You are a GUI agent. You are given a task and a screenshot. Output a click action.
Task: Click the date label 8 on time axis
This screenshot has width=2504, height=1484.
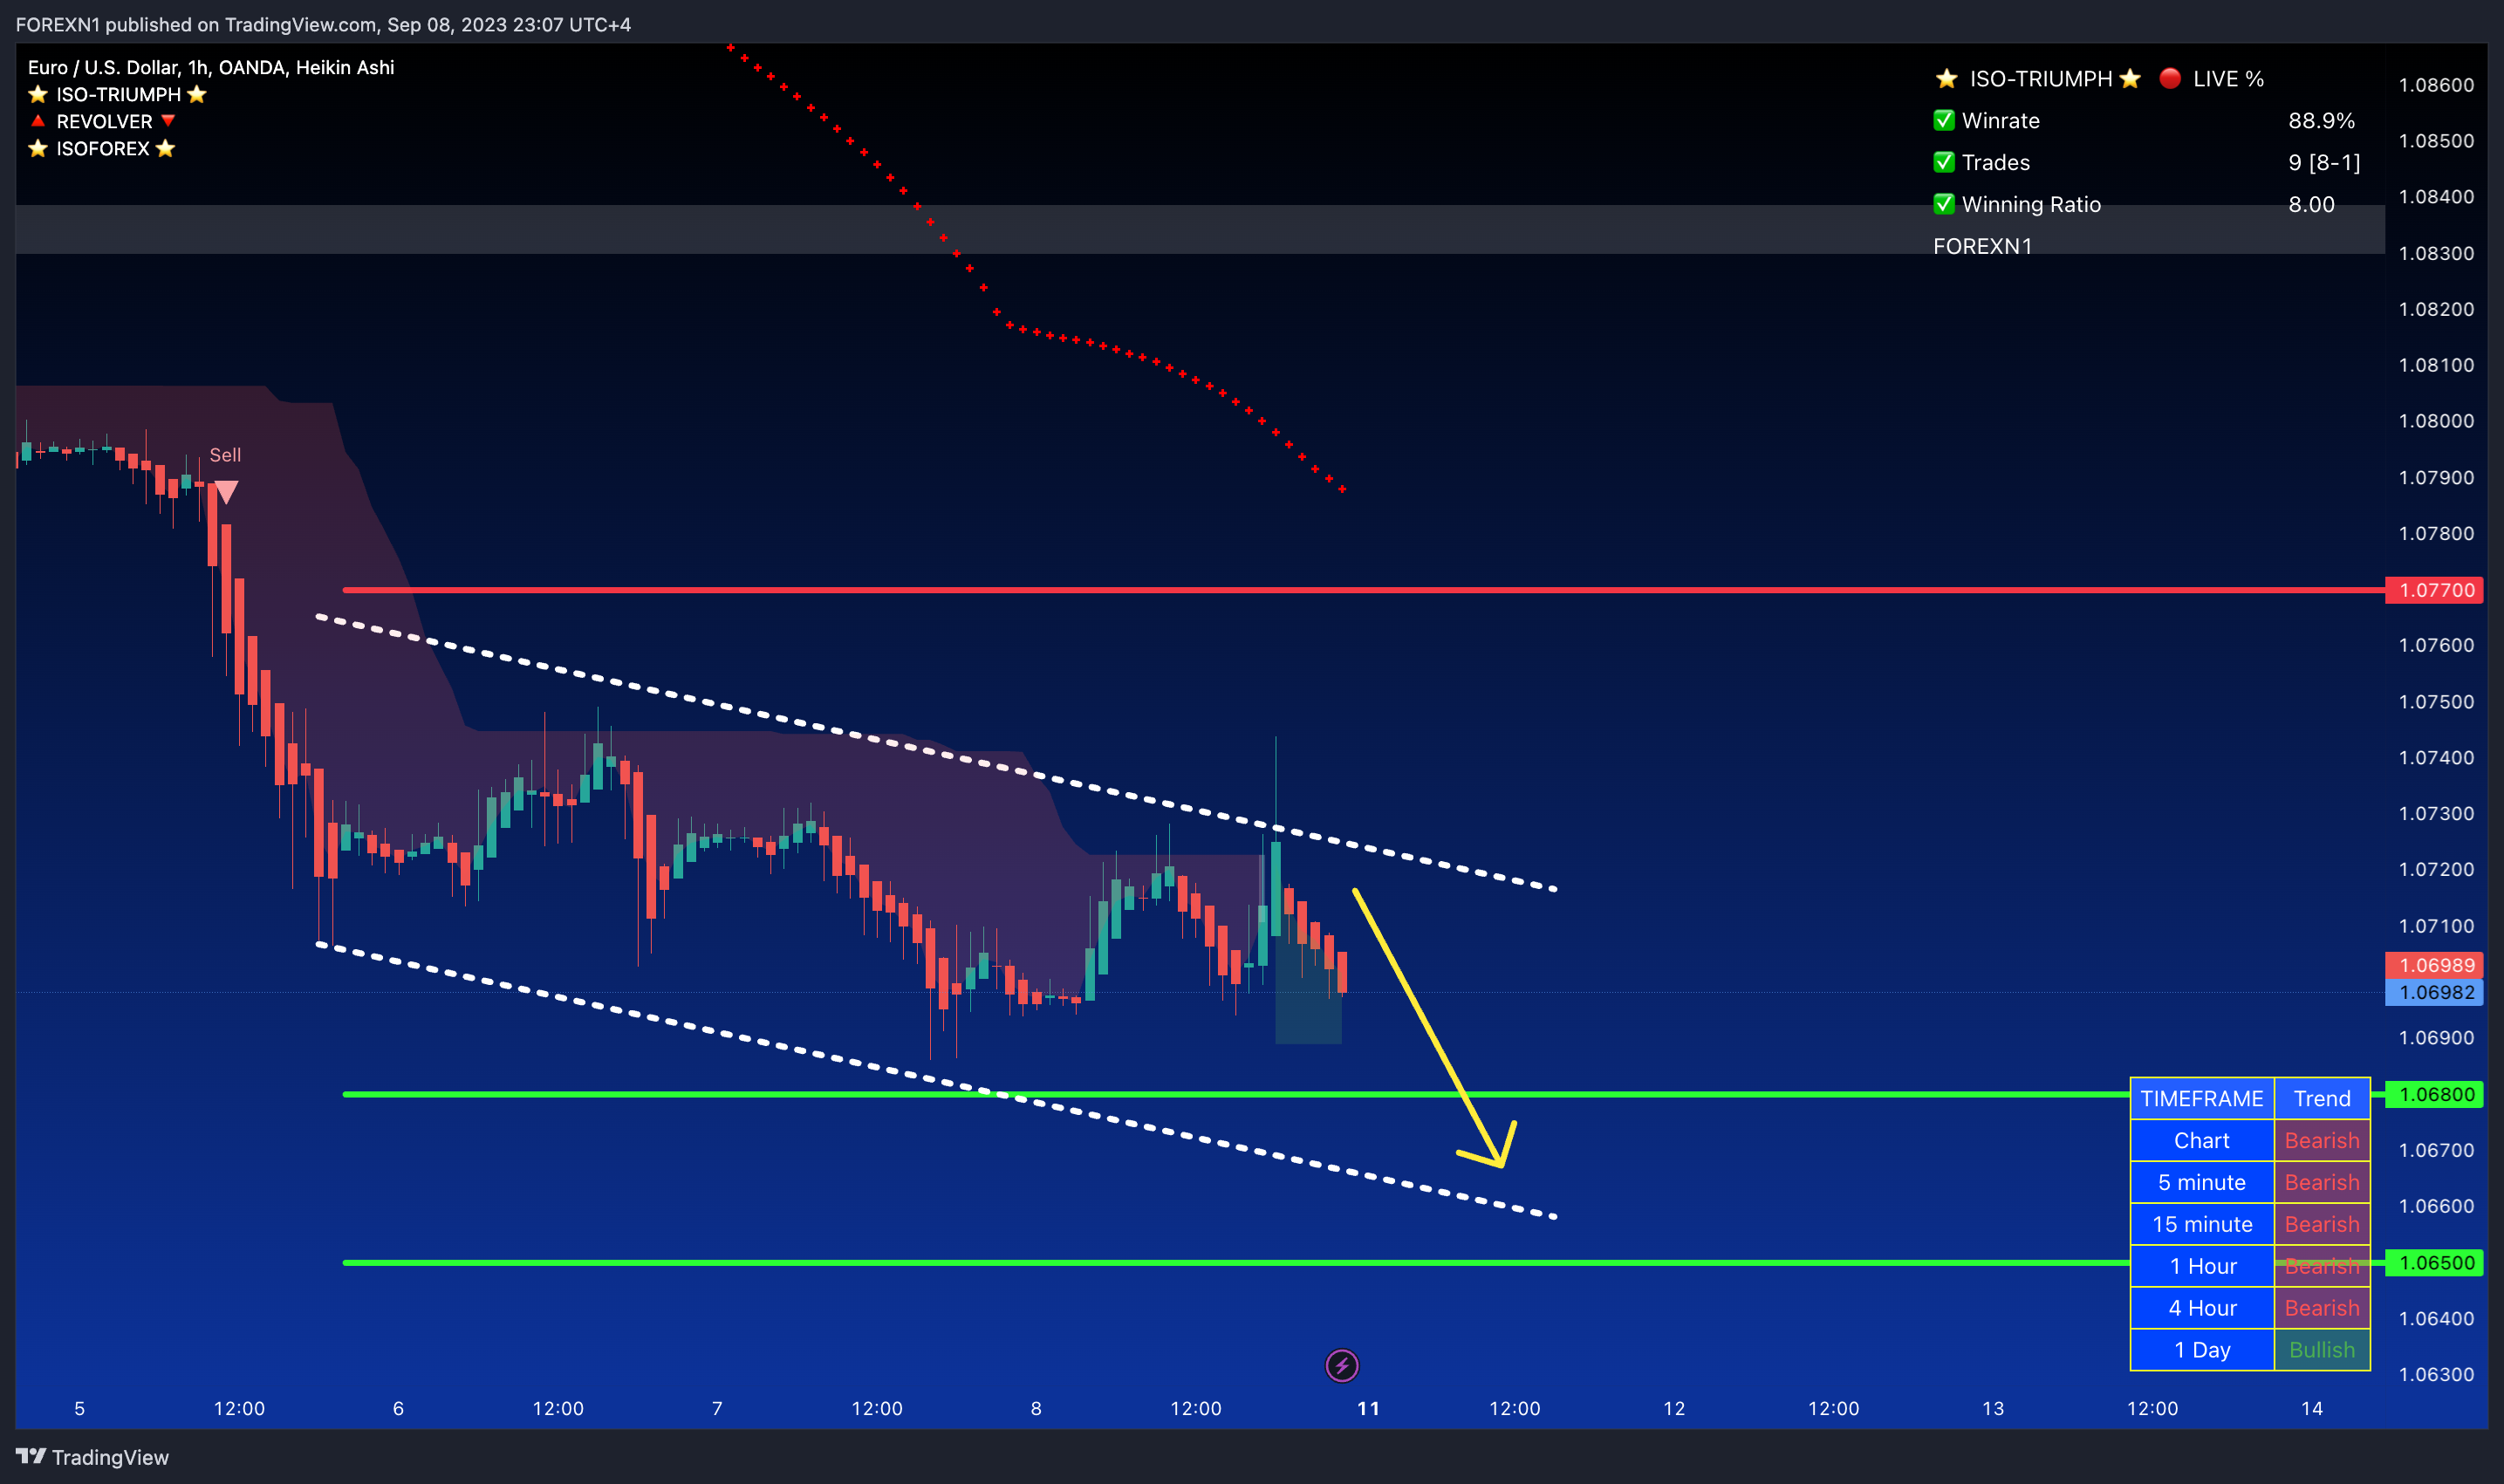click(1036, 1408)
